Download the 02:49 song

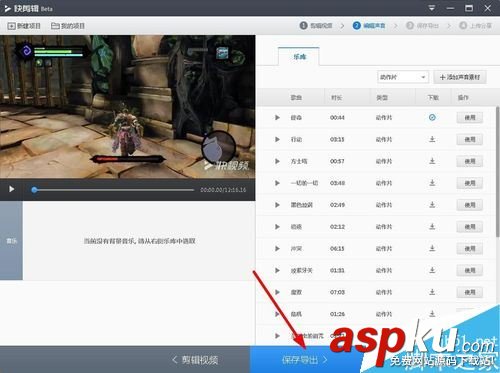432,205
